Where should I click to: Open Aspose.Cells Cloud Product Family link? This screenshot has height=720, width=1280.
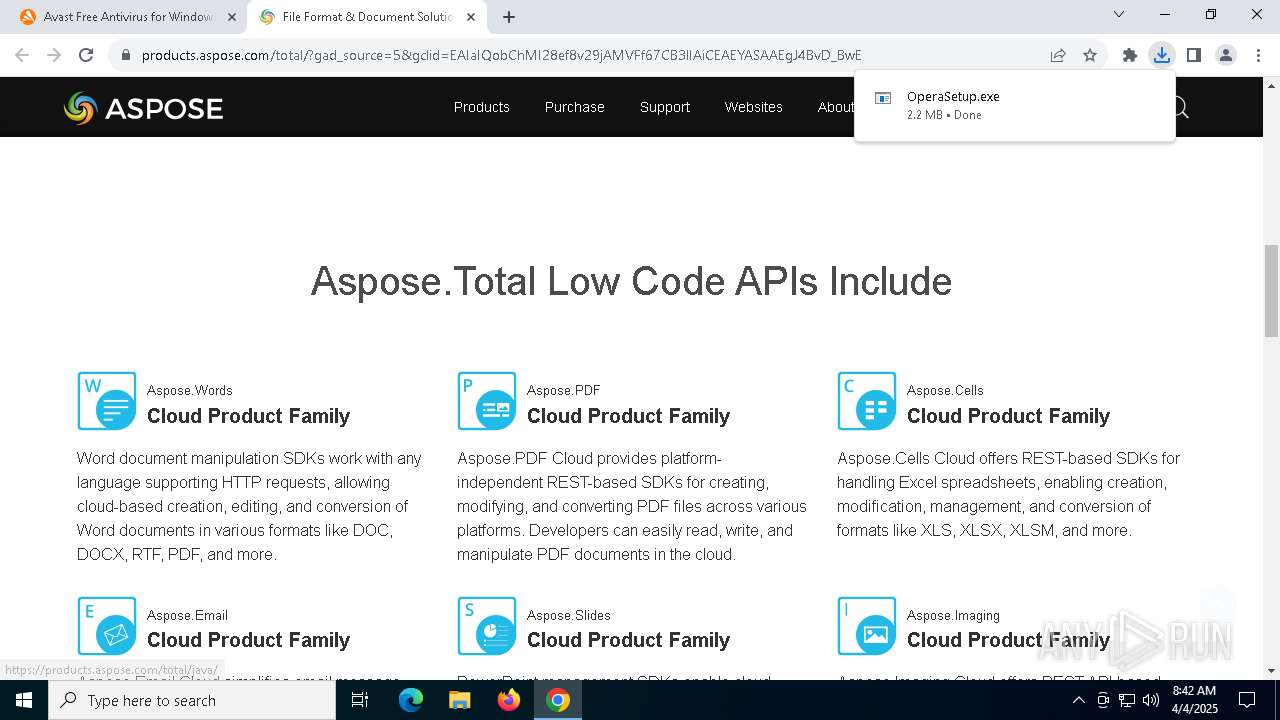[1008, 416]
